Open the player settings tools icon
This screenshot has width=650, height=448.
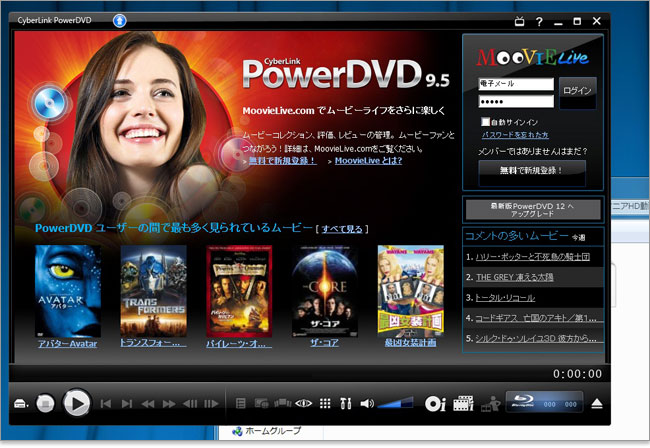point(346,403)
